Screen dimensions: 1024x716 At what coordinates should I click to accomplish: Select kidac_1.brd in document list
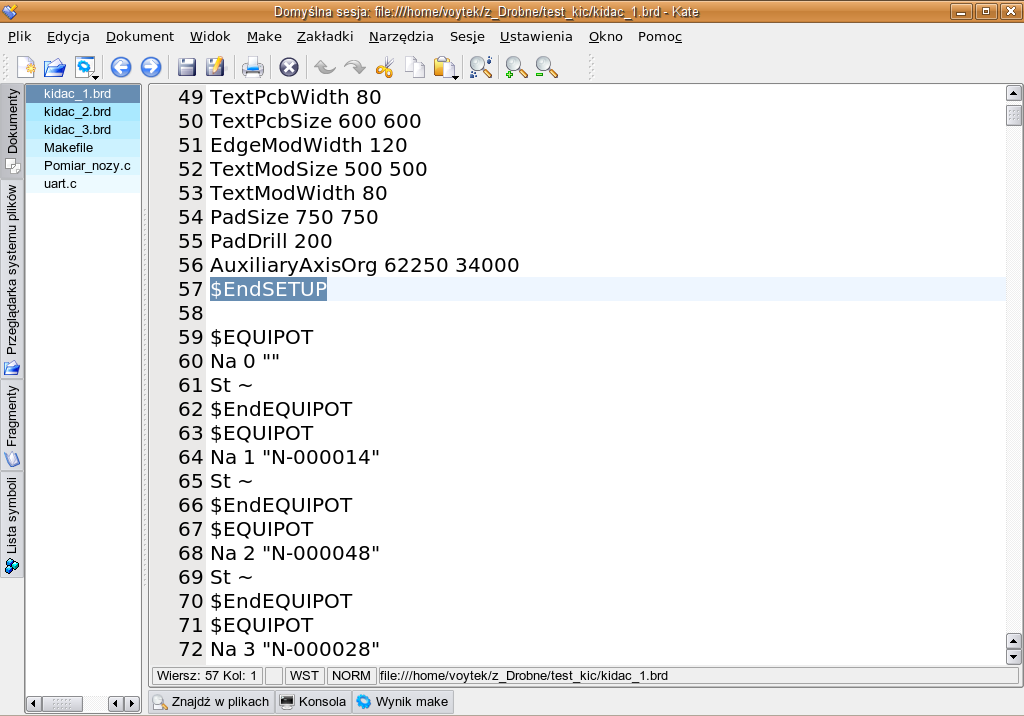pyautogui.click(x=83, y=93)
